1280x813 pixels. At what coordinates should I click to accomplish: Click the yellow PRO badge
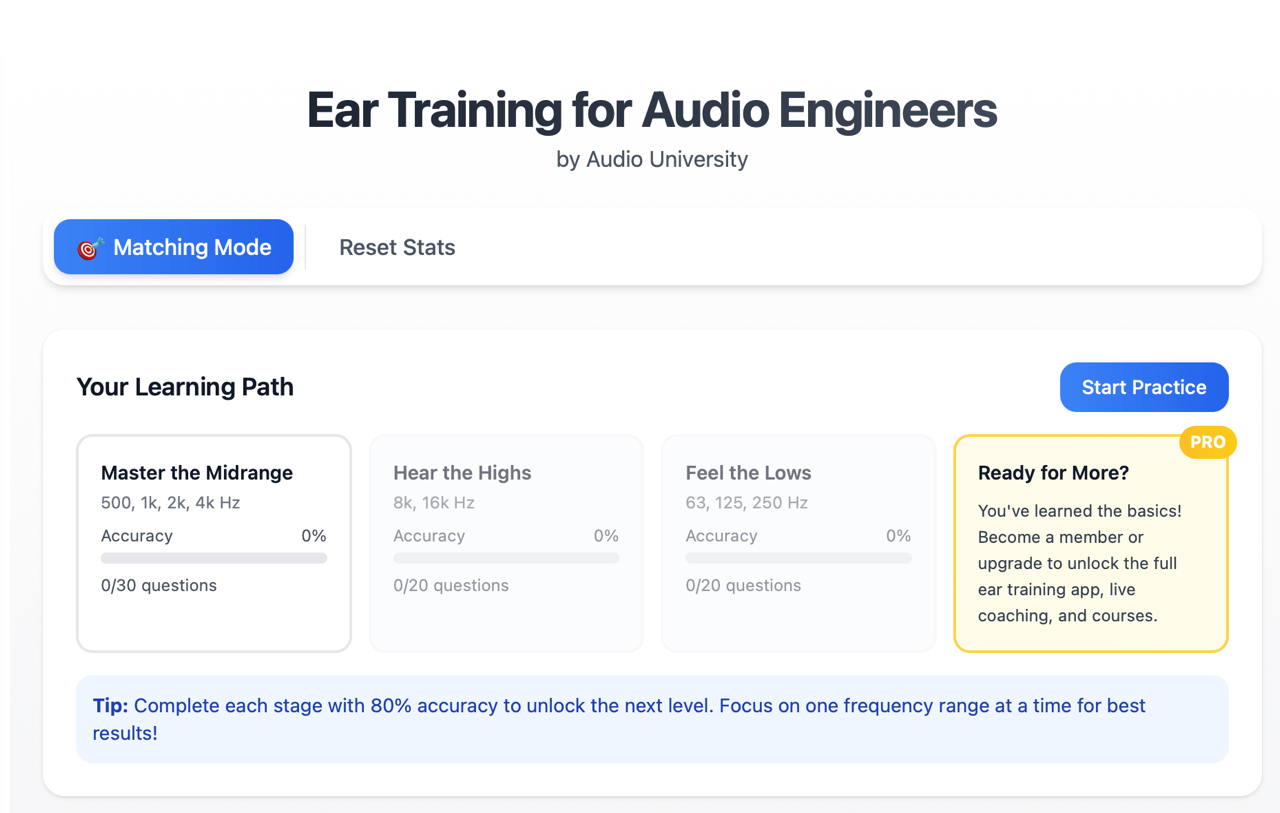click(x=1207, y=442)
